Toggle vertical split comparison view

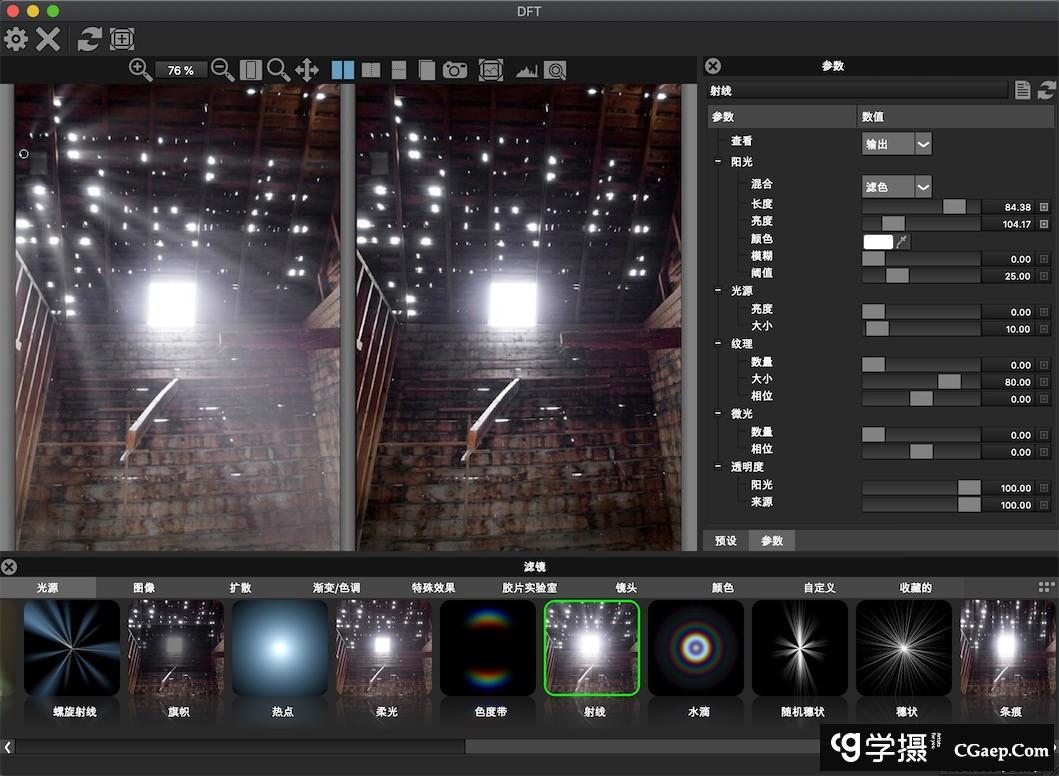371,70
